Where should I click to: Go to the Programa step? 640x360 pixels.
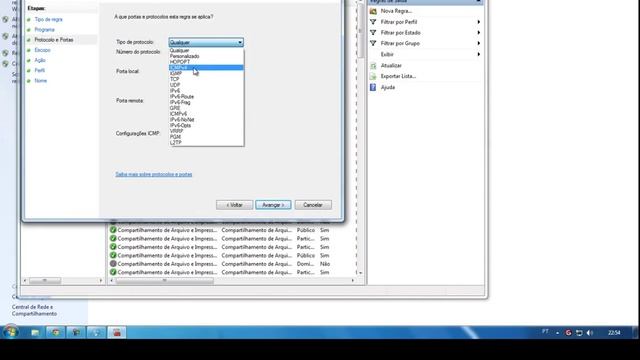tap(44, 30)
